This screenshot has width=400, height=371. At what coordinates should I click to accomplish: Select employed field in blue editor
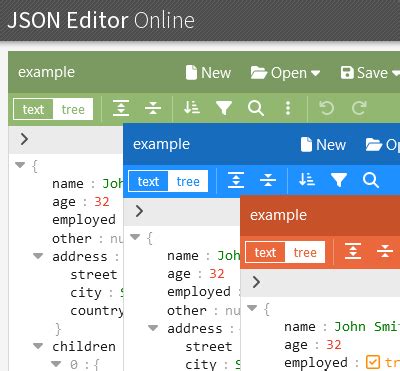coord(199,292)
